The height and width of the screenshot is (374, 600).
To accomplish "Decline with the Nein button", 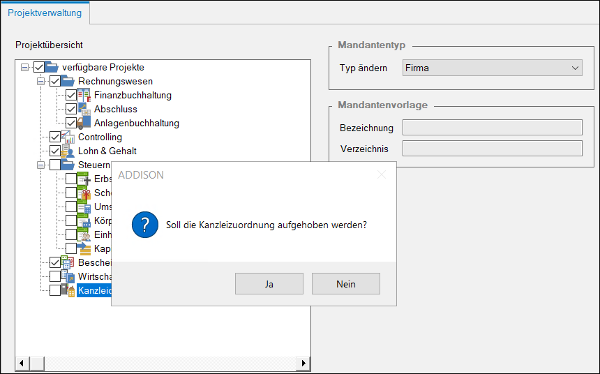I will [x=346, y=284].
